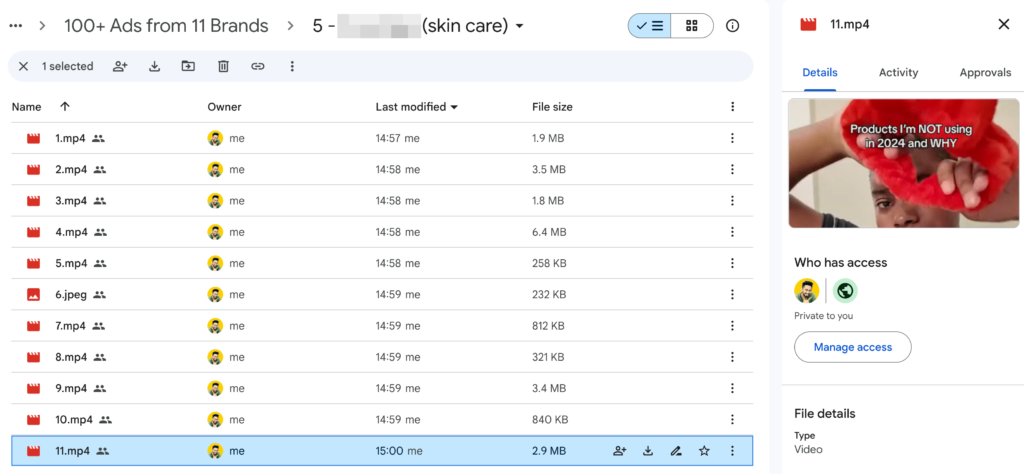The image size is (1024, 474).
Task: Rename 11.mp4 with the pencil icon
Action: (x=676, y=450)
